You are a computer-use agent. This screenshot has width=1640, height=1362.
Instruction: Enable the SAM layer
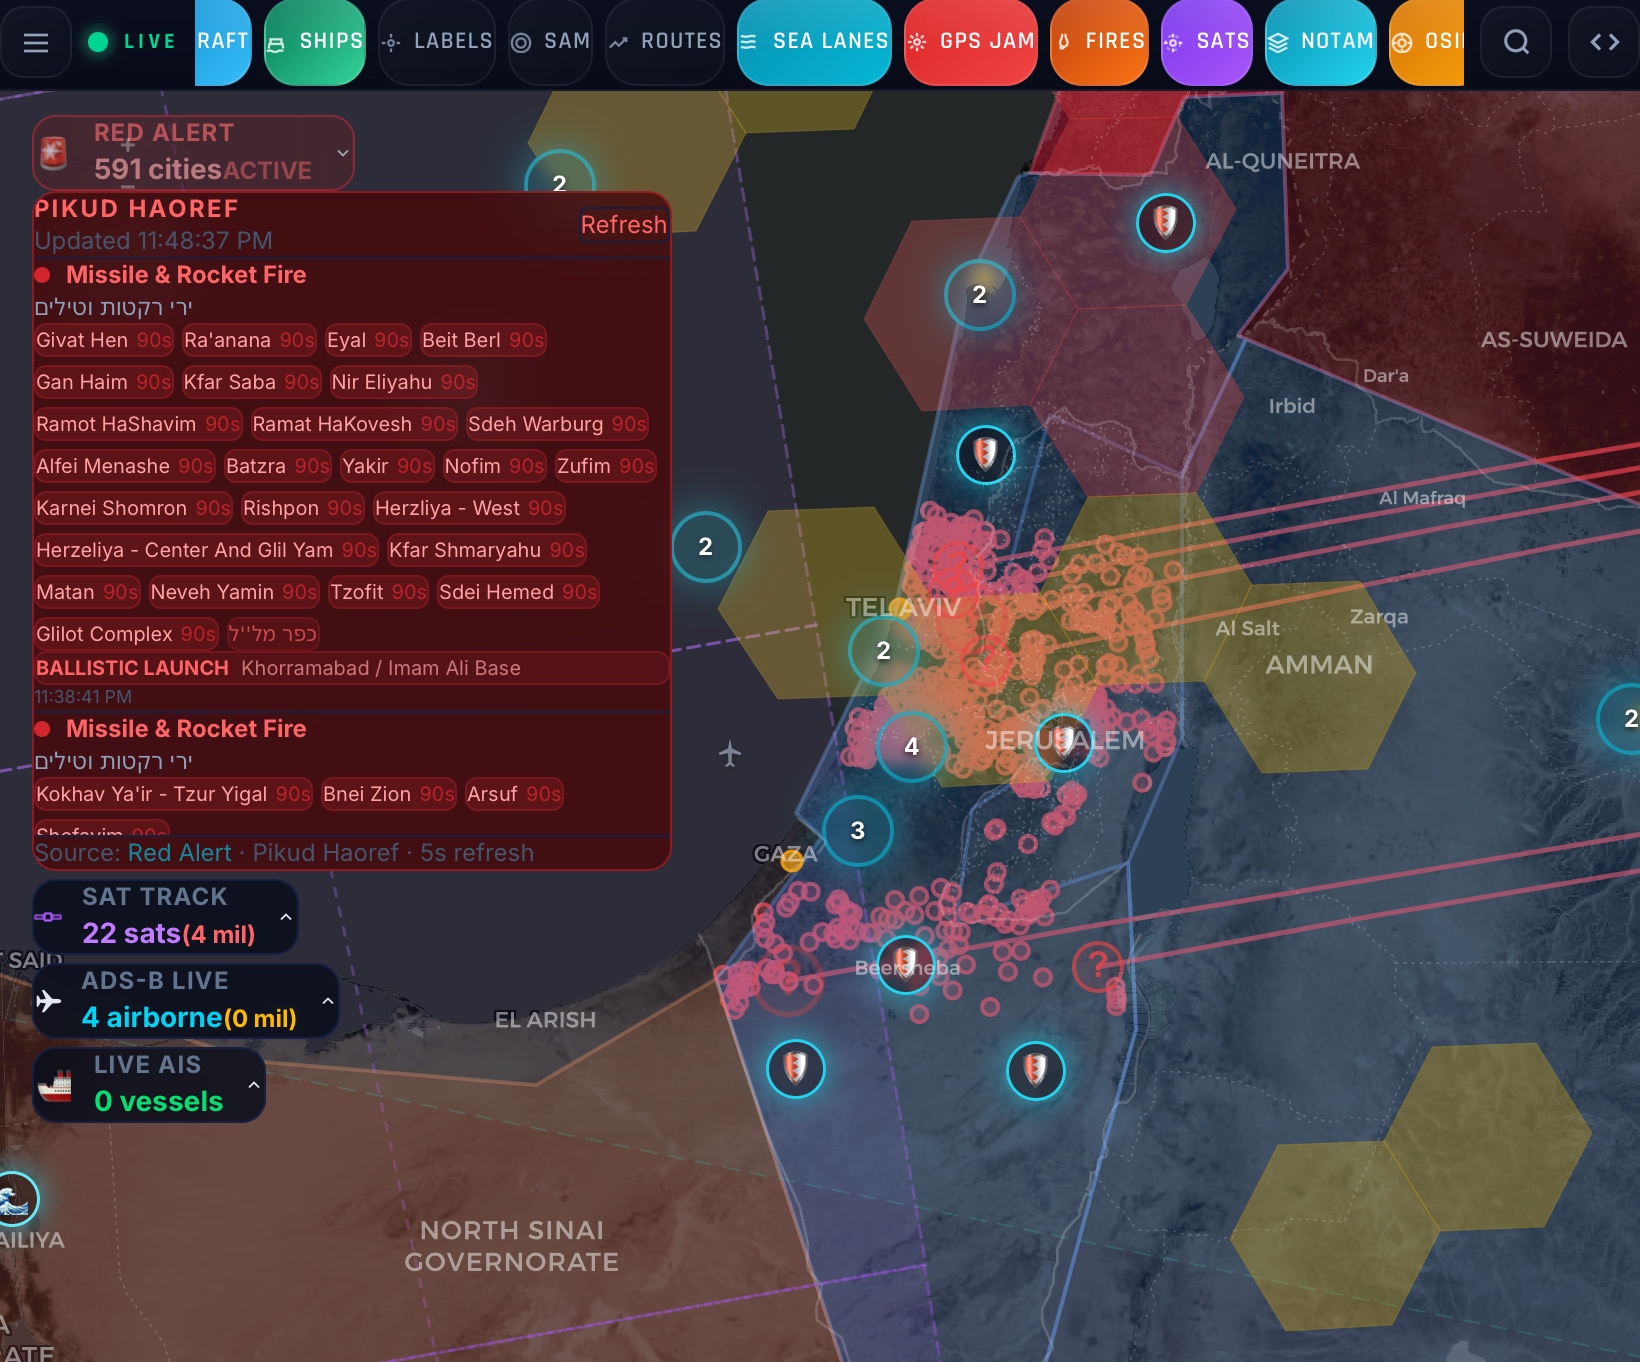coord(551,42)
